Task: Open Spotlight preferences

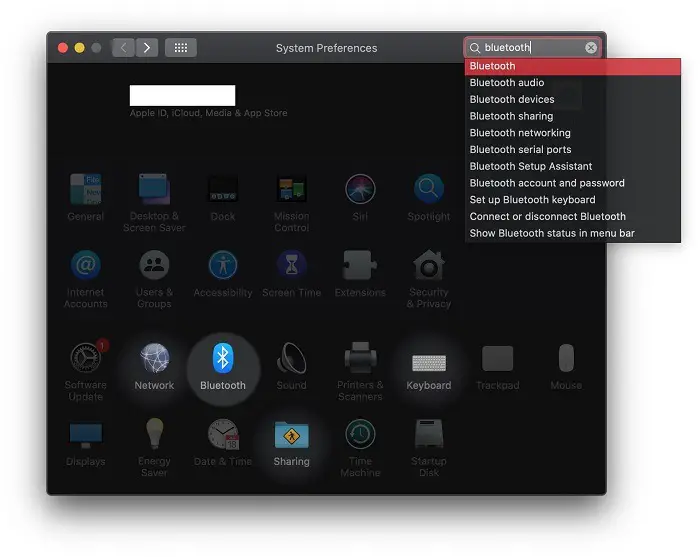Action: coord(429,189)
